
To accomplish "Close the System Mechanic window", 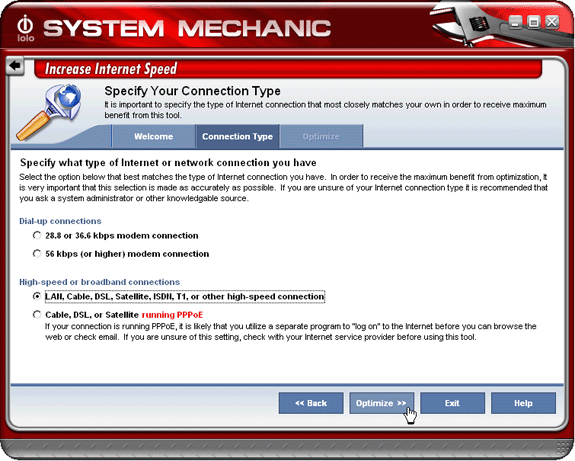I will tap(552, 22).
